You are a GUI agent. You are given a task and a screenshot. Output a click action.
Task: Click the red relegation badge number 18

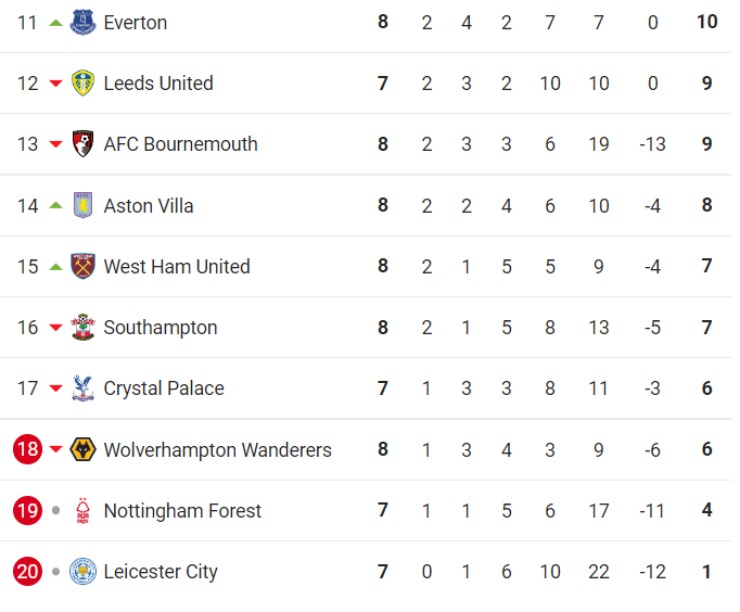[28, 450]
